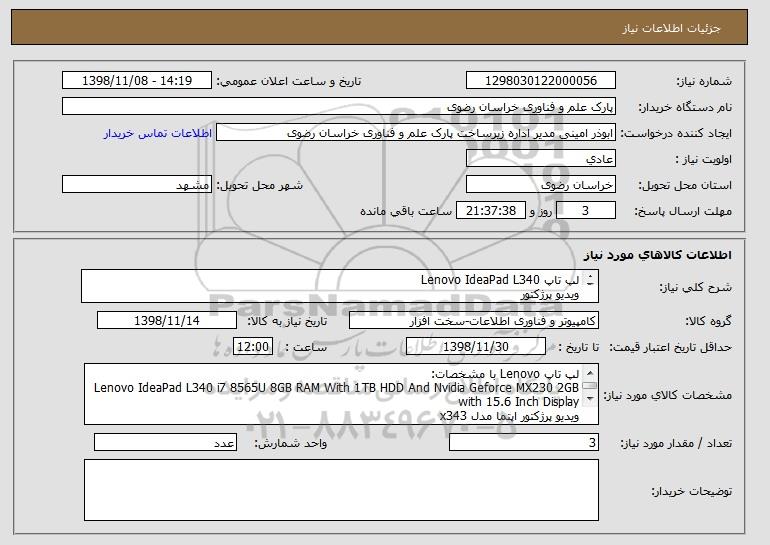
Task: Click the label توضیحات خریدار
Action: tap(691, 491)
